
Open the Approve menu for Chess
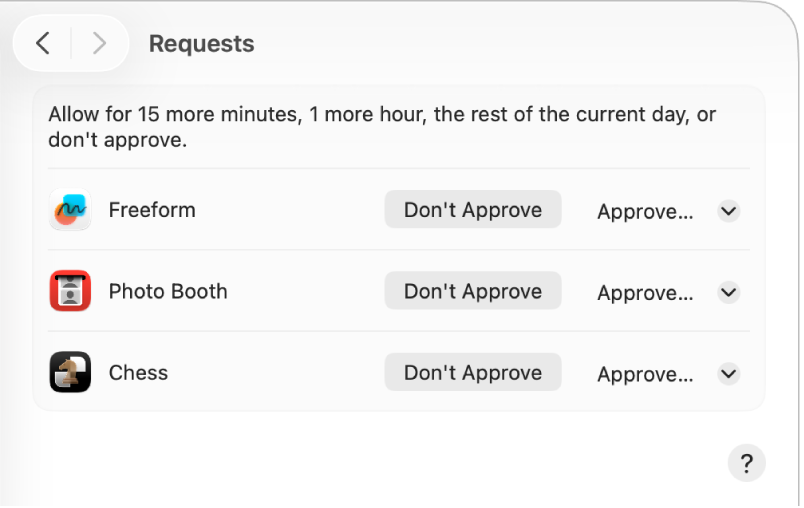click(645, 375)
